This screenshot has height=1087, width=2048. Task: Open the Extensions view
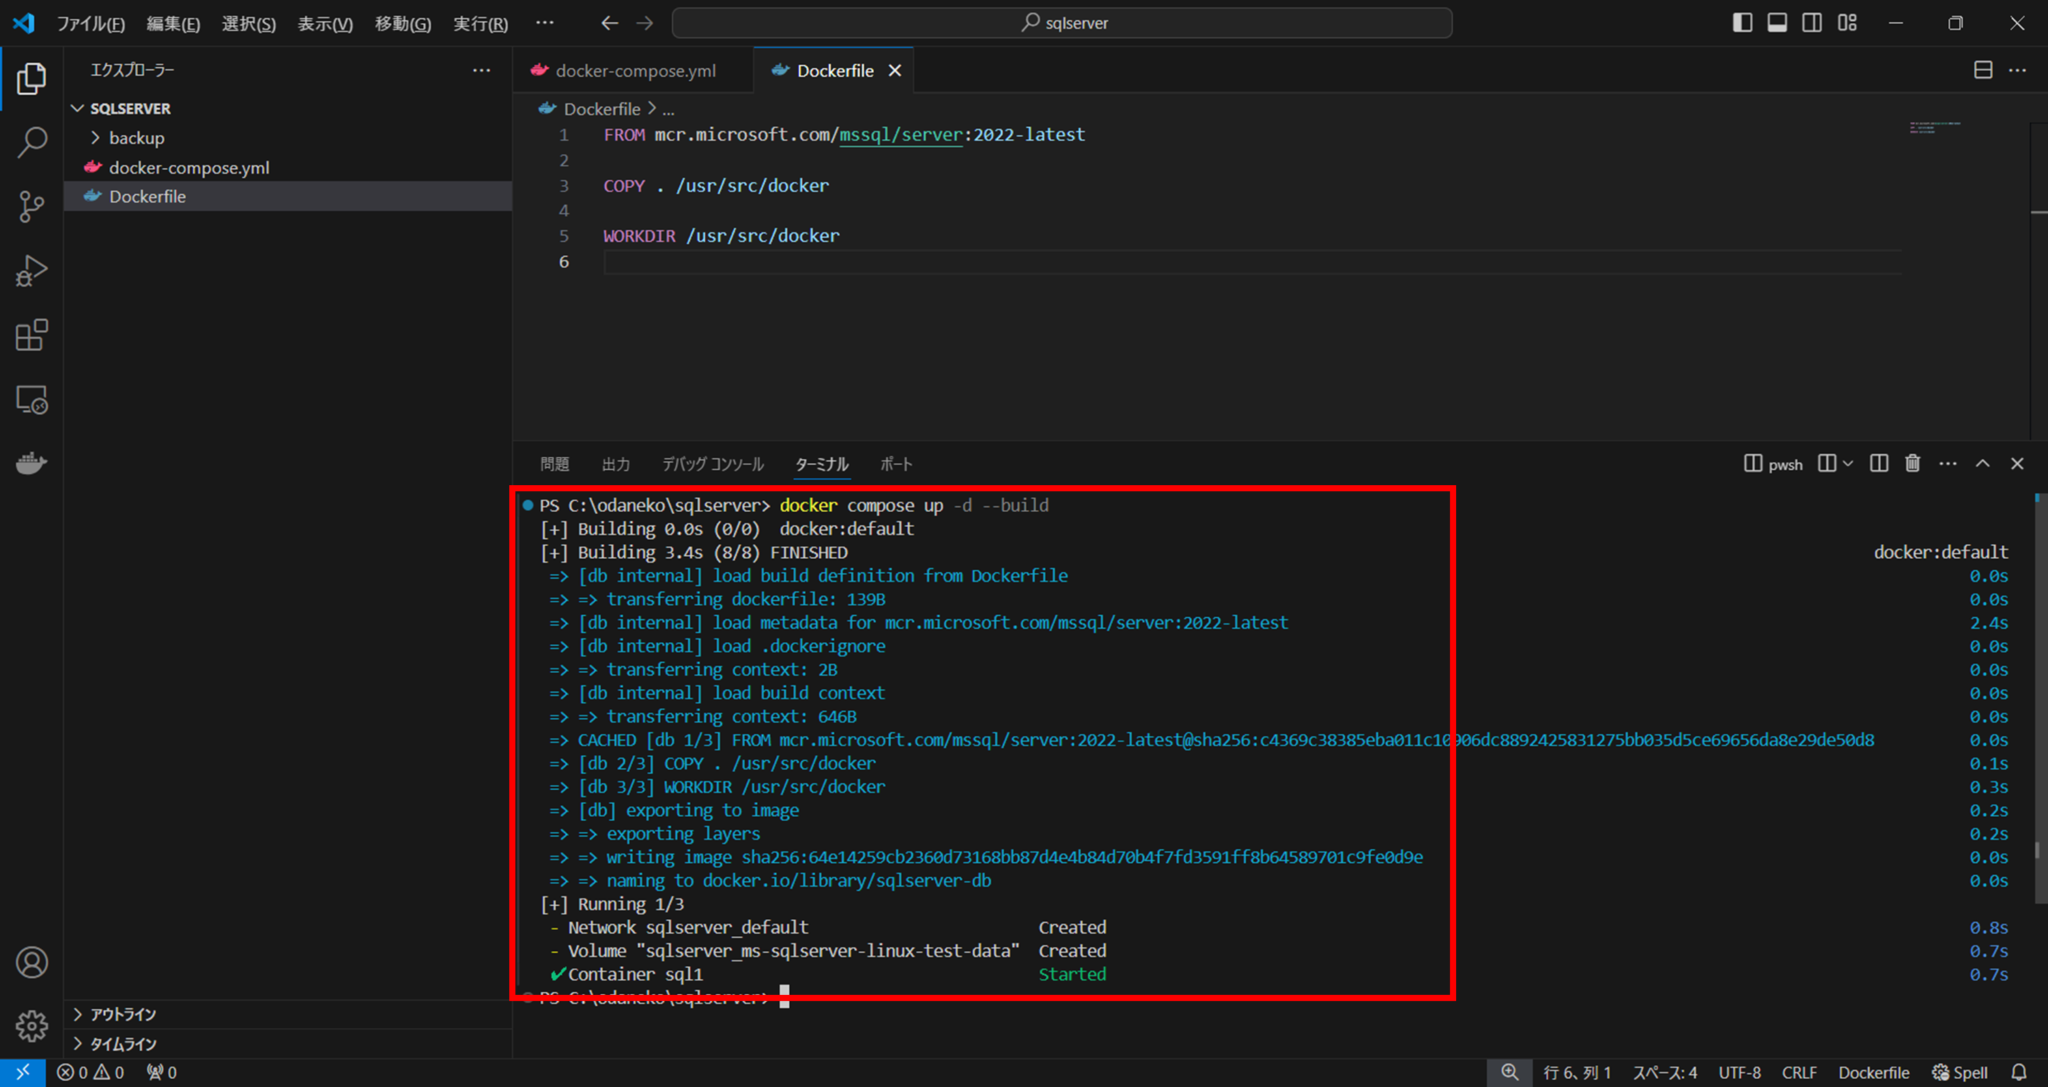[x=31, y=335]
